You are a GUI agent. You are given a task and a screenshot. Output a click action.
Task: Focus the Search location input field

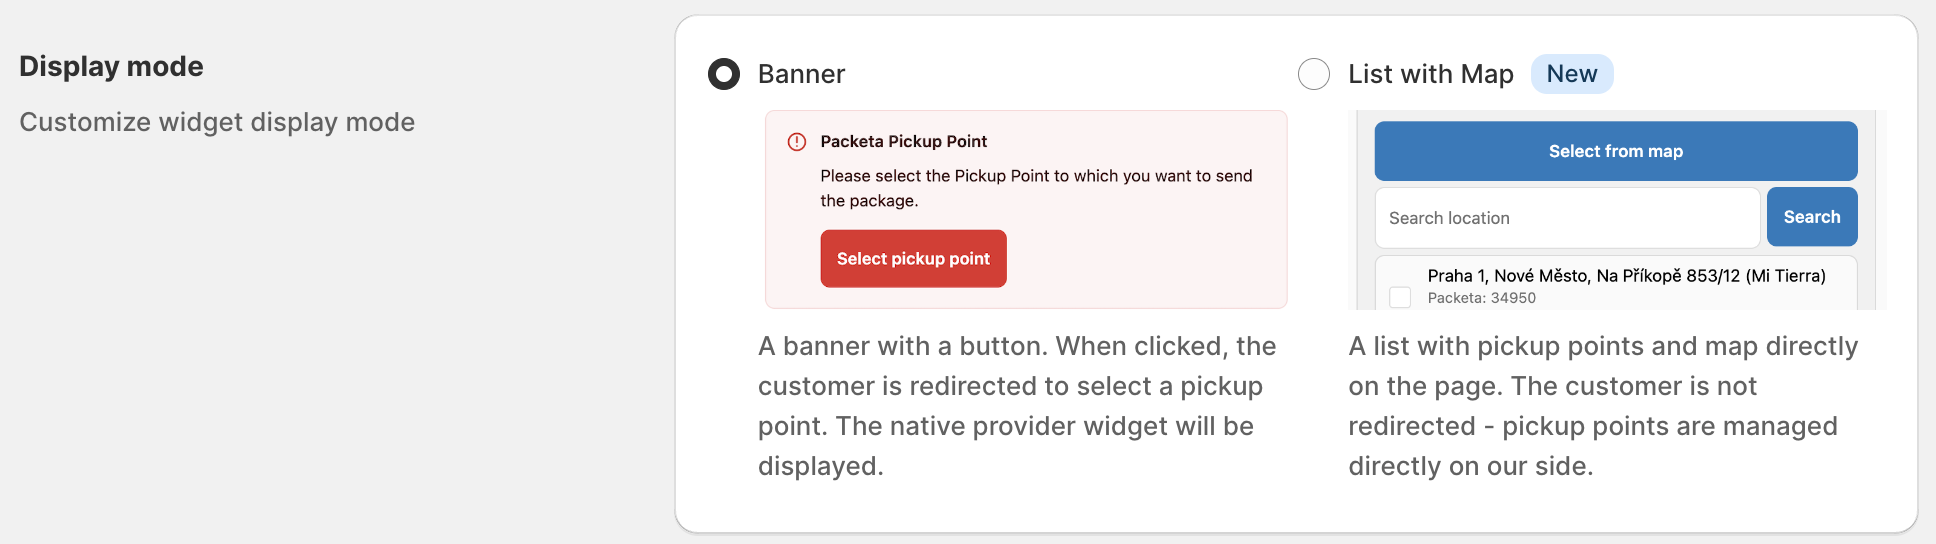1567,218
